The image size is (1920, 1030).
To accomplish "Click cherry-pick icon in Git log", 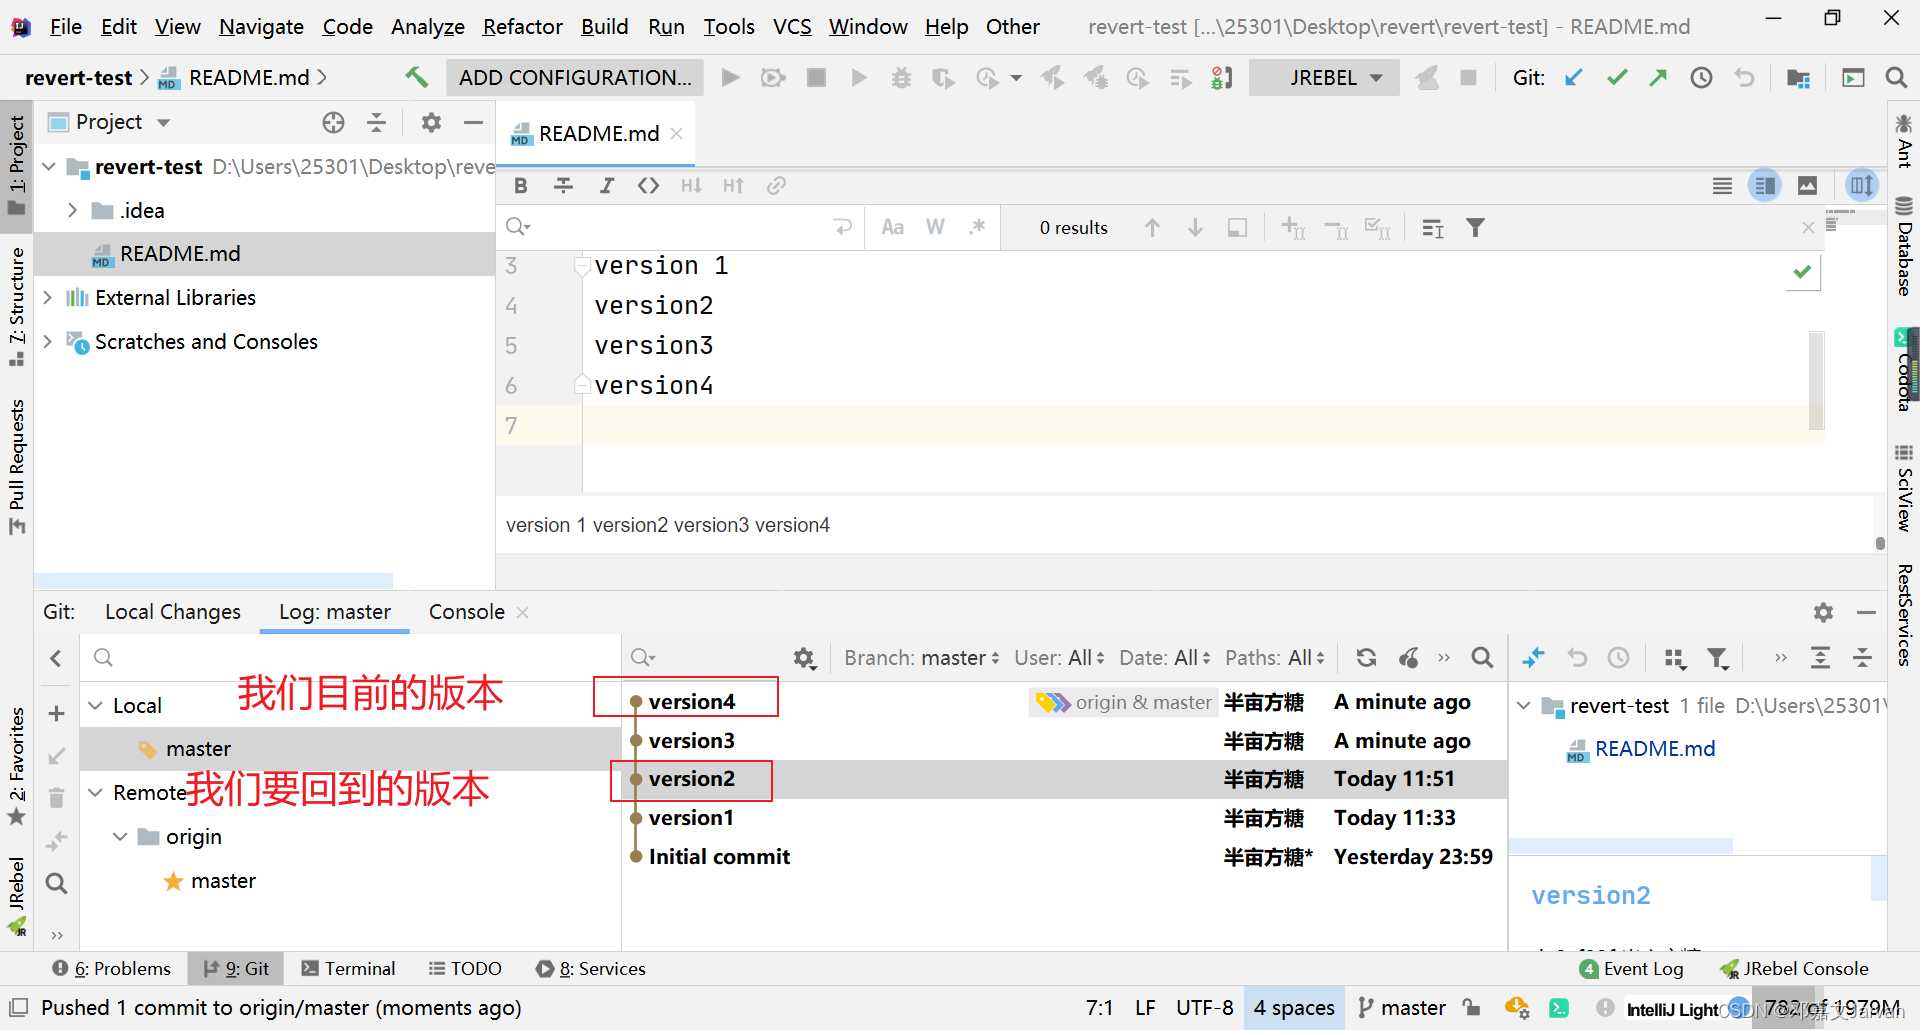I will (x=1409, y=657).
